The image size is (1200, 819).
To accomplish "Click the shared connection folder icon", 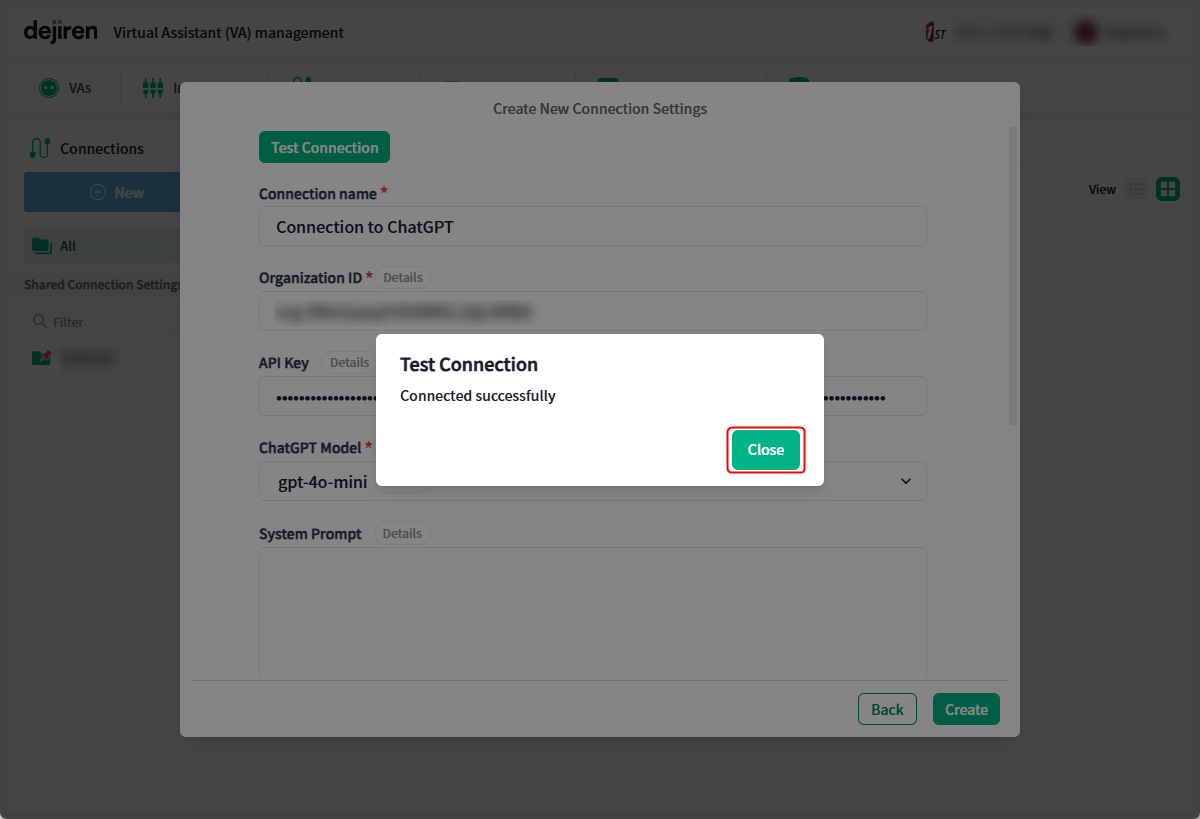I will (x=41, y=357).
